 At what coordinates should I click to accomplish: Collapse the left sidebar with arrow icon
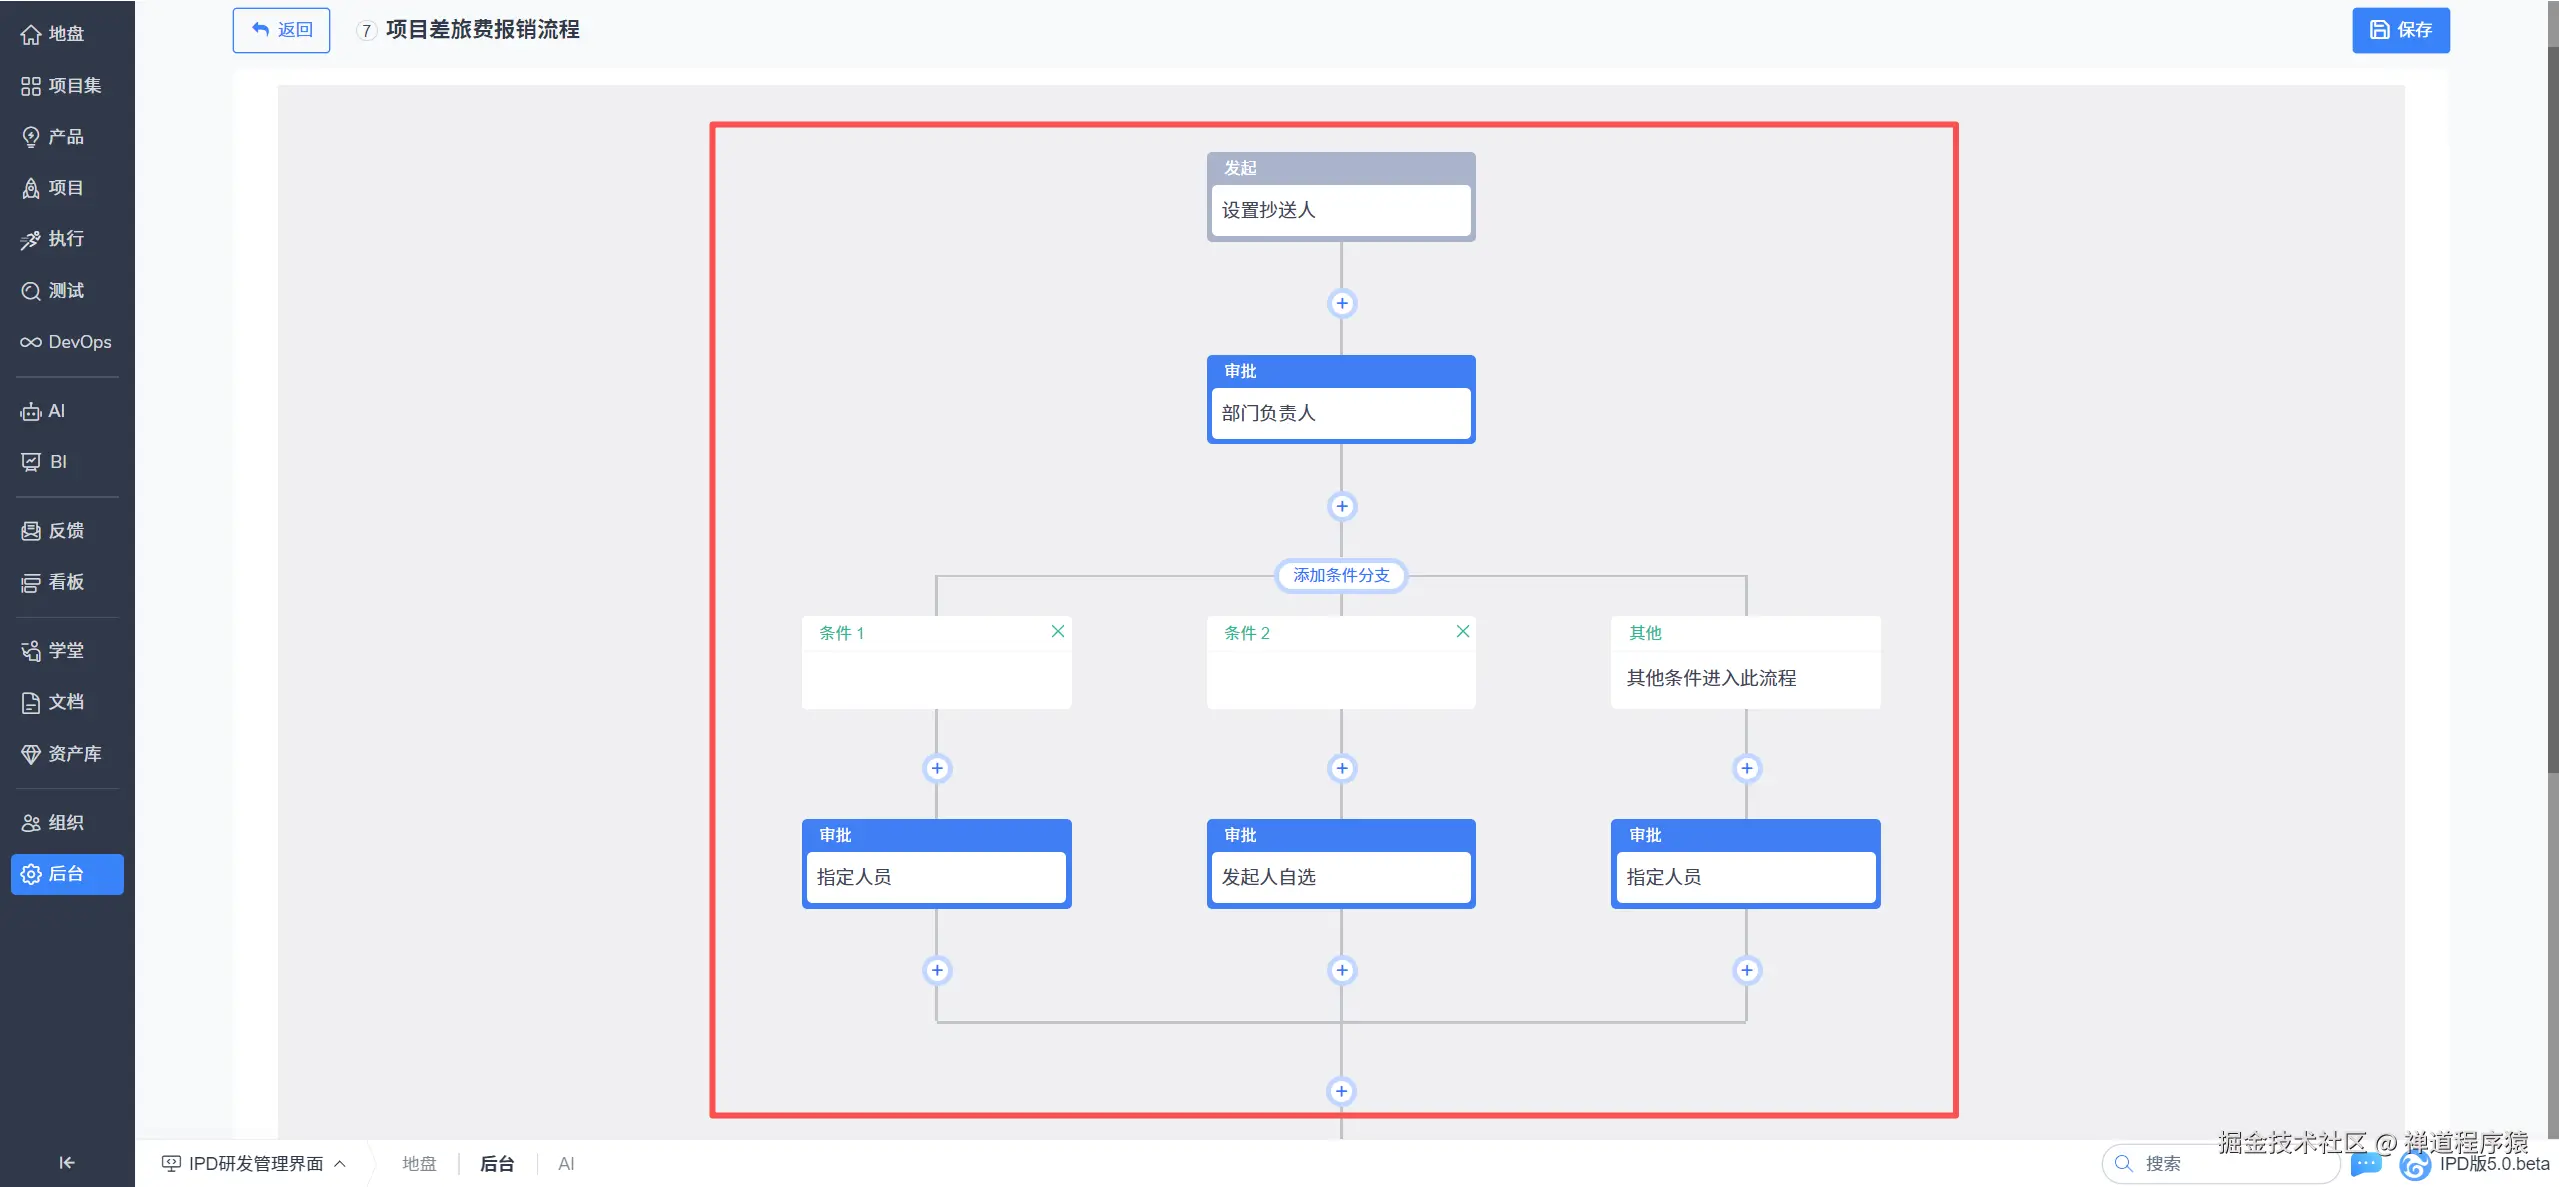[x=66, y=1162]
